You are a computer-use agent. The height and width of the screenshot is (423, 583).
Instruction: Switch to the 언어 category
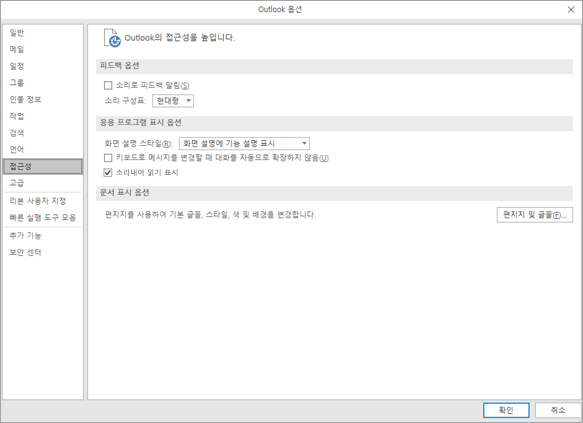click(42, 150)
